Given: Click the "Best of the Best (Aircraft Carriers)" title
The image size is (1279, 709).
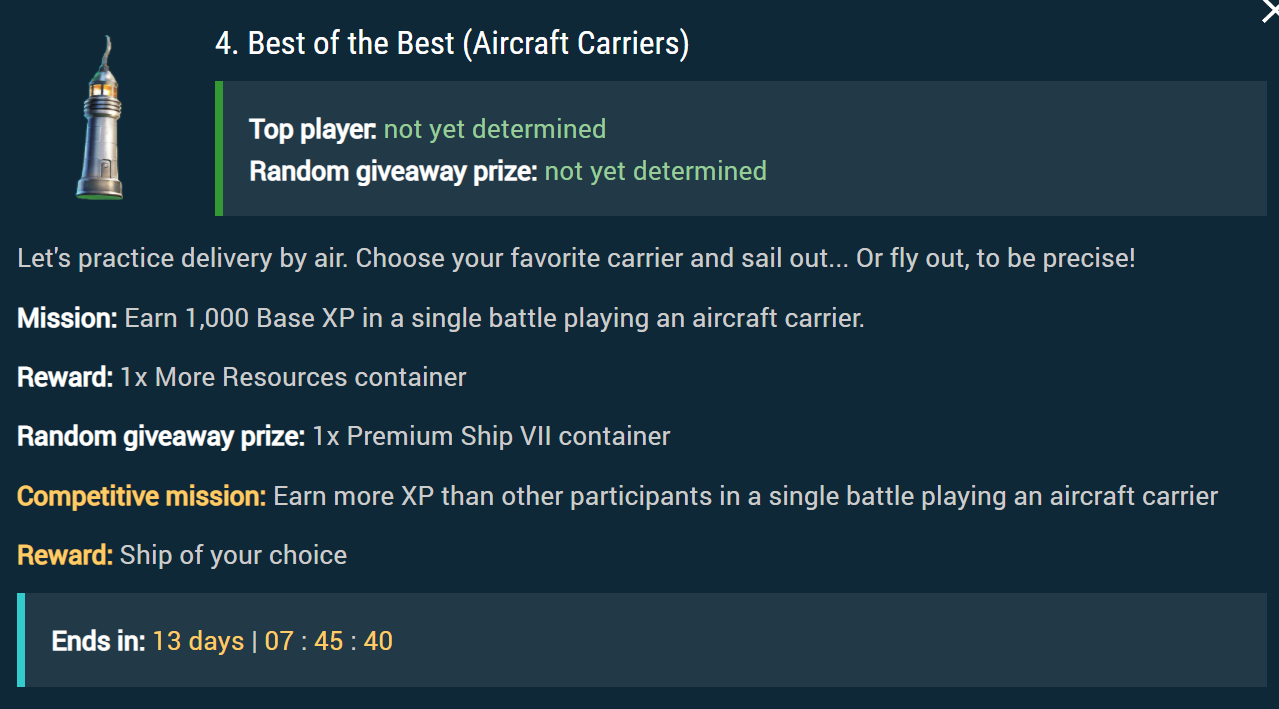Looking at the screenshot, I should click(452, 44).
